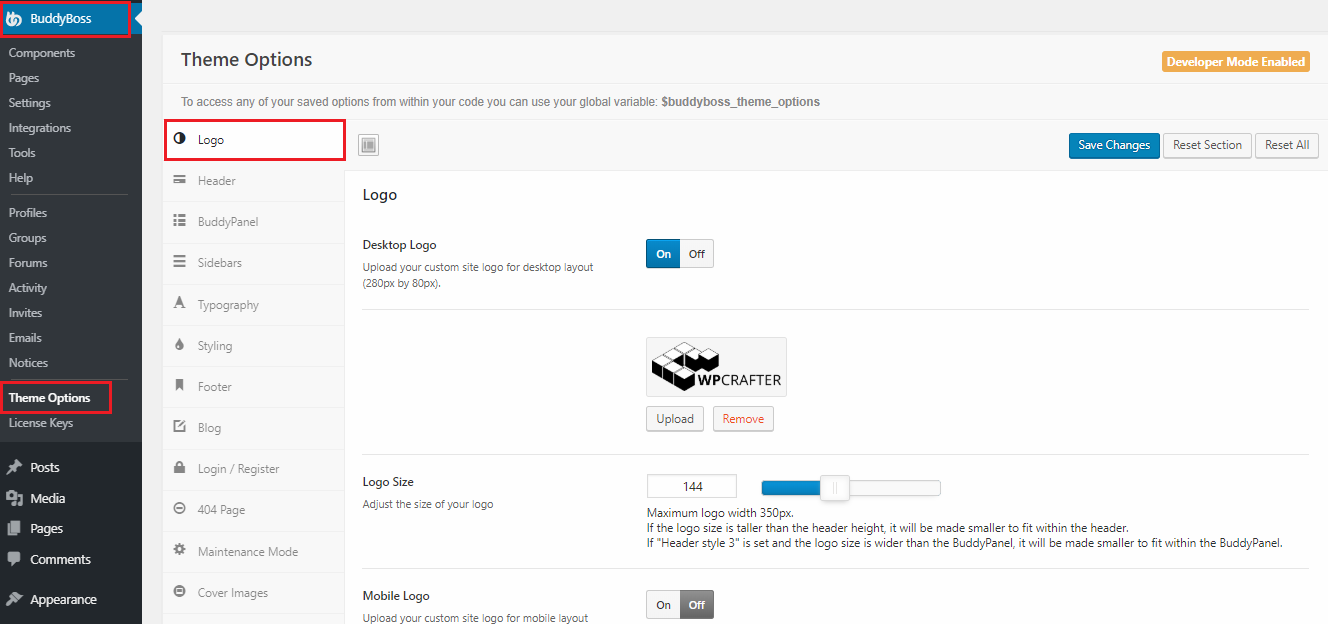Screen dimensions: 1328x624
Task: Click the Sidebars hamburger icon
Action: tap(179, 262)
